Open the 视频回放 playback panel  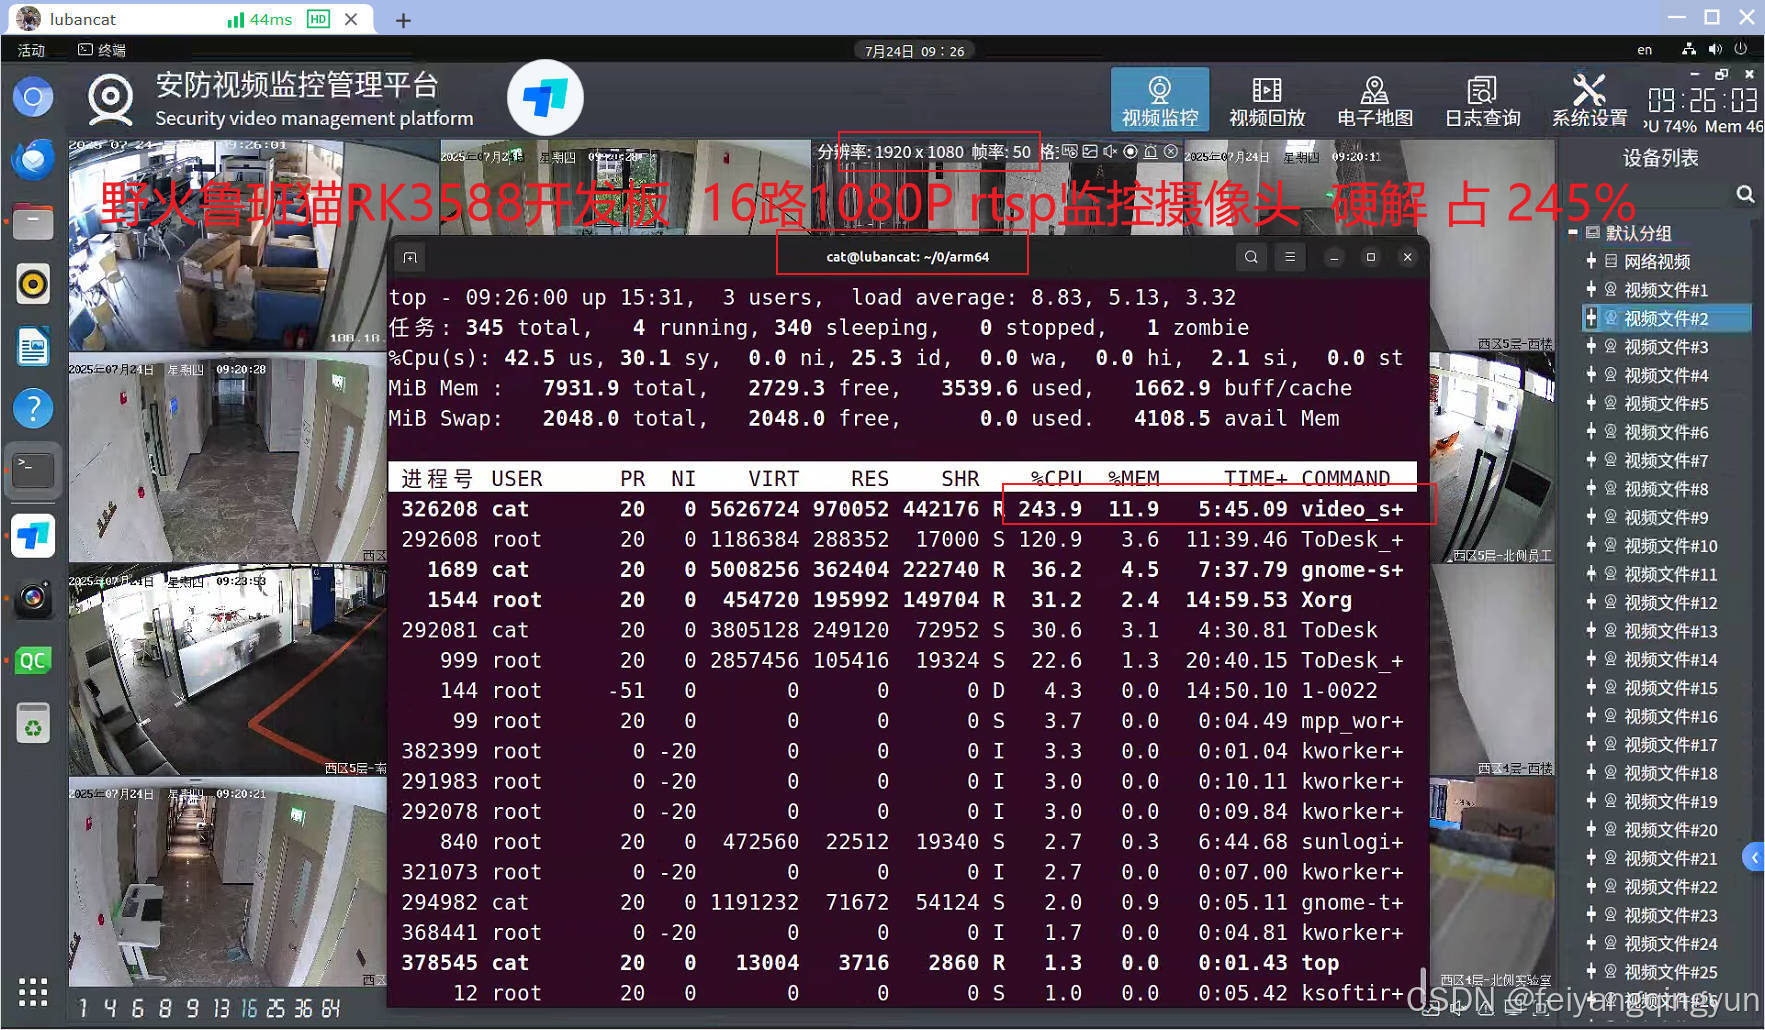point(1266,99)
